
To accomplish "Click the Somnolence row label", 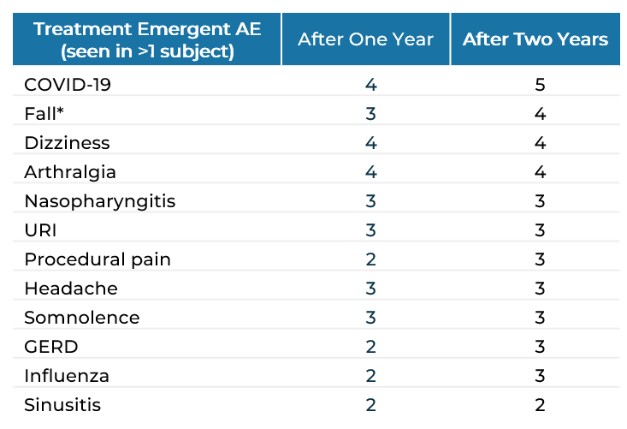I will tap(82, 318).
